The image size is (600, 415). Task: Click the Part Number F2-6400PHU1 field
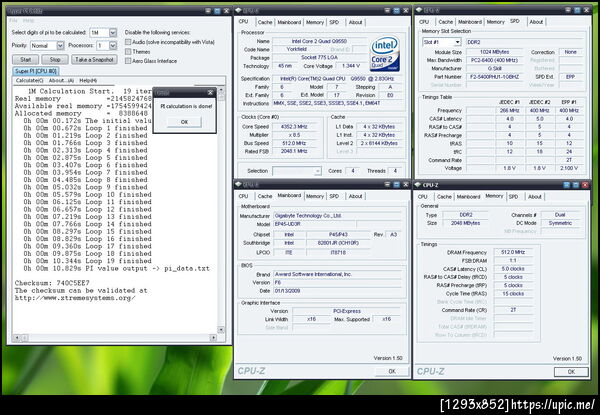point(494,77)
